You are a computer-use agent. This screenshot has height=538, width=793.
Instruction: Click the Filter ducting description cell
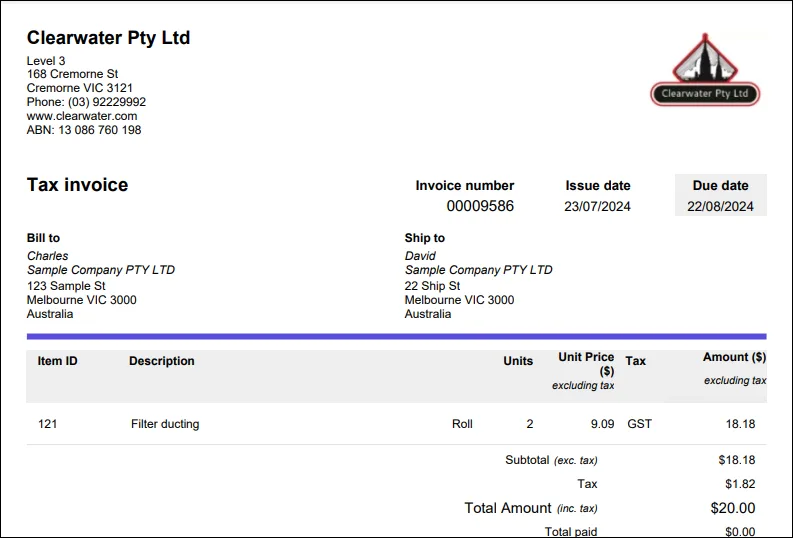[165, 424]
